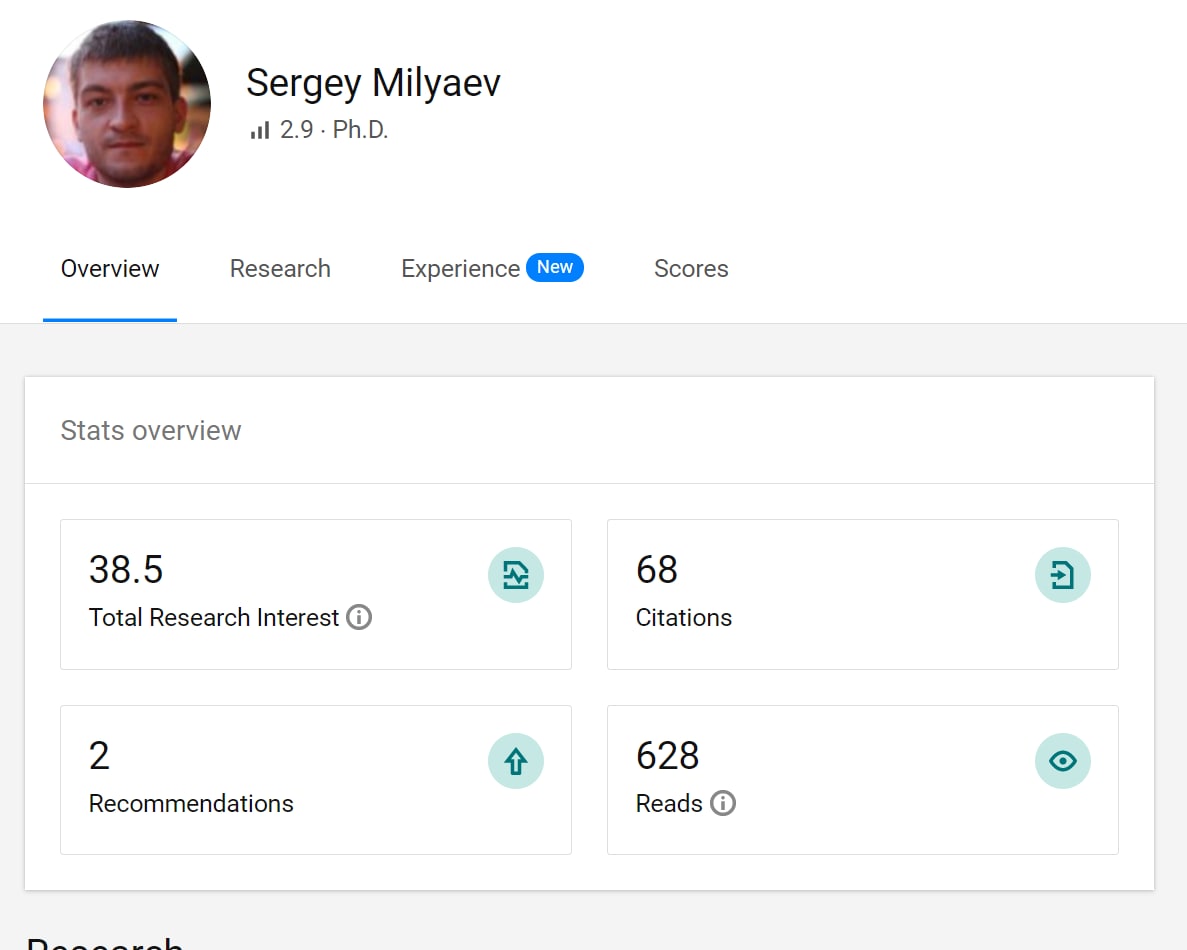The height and width of the screenshot is (950, 1187).
Task: Click the blue New badge
Action: [555, 267]
